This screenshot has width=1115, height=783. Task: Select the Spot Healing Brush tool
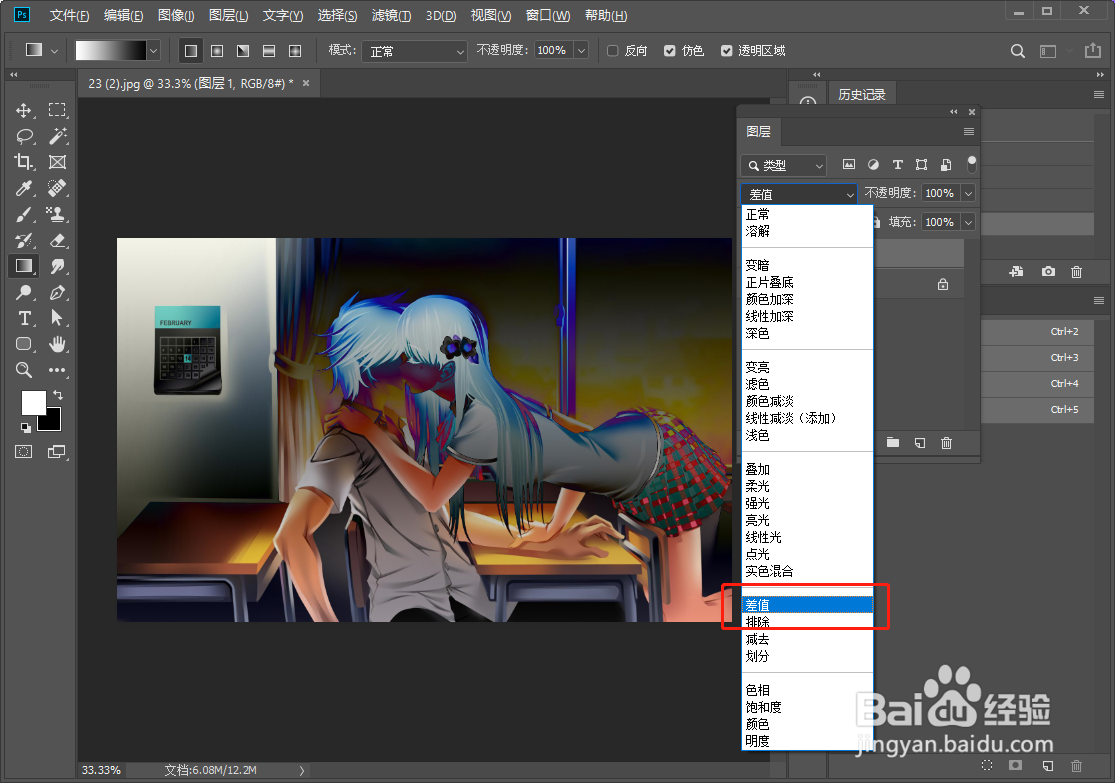tap(57, 188)
